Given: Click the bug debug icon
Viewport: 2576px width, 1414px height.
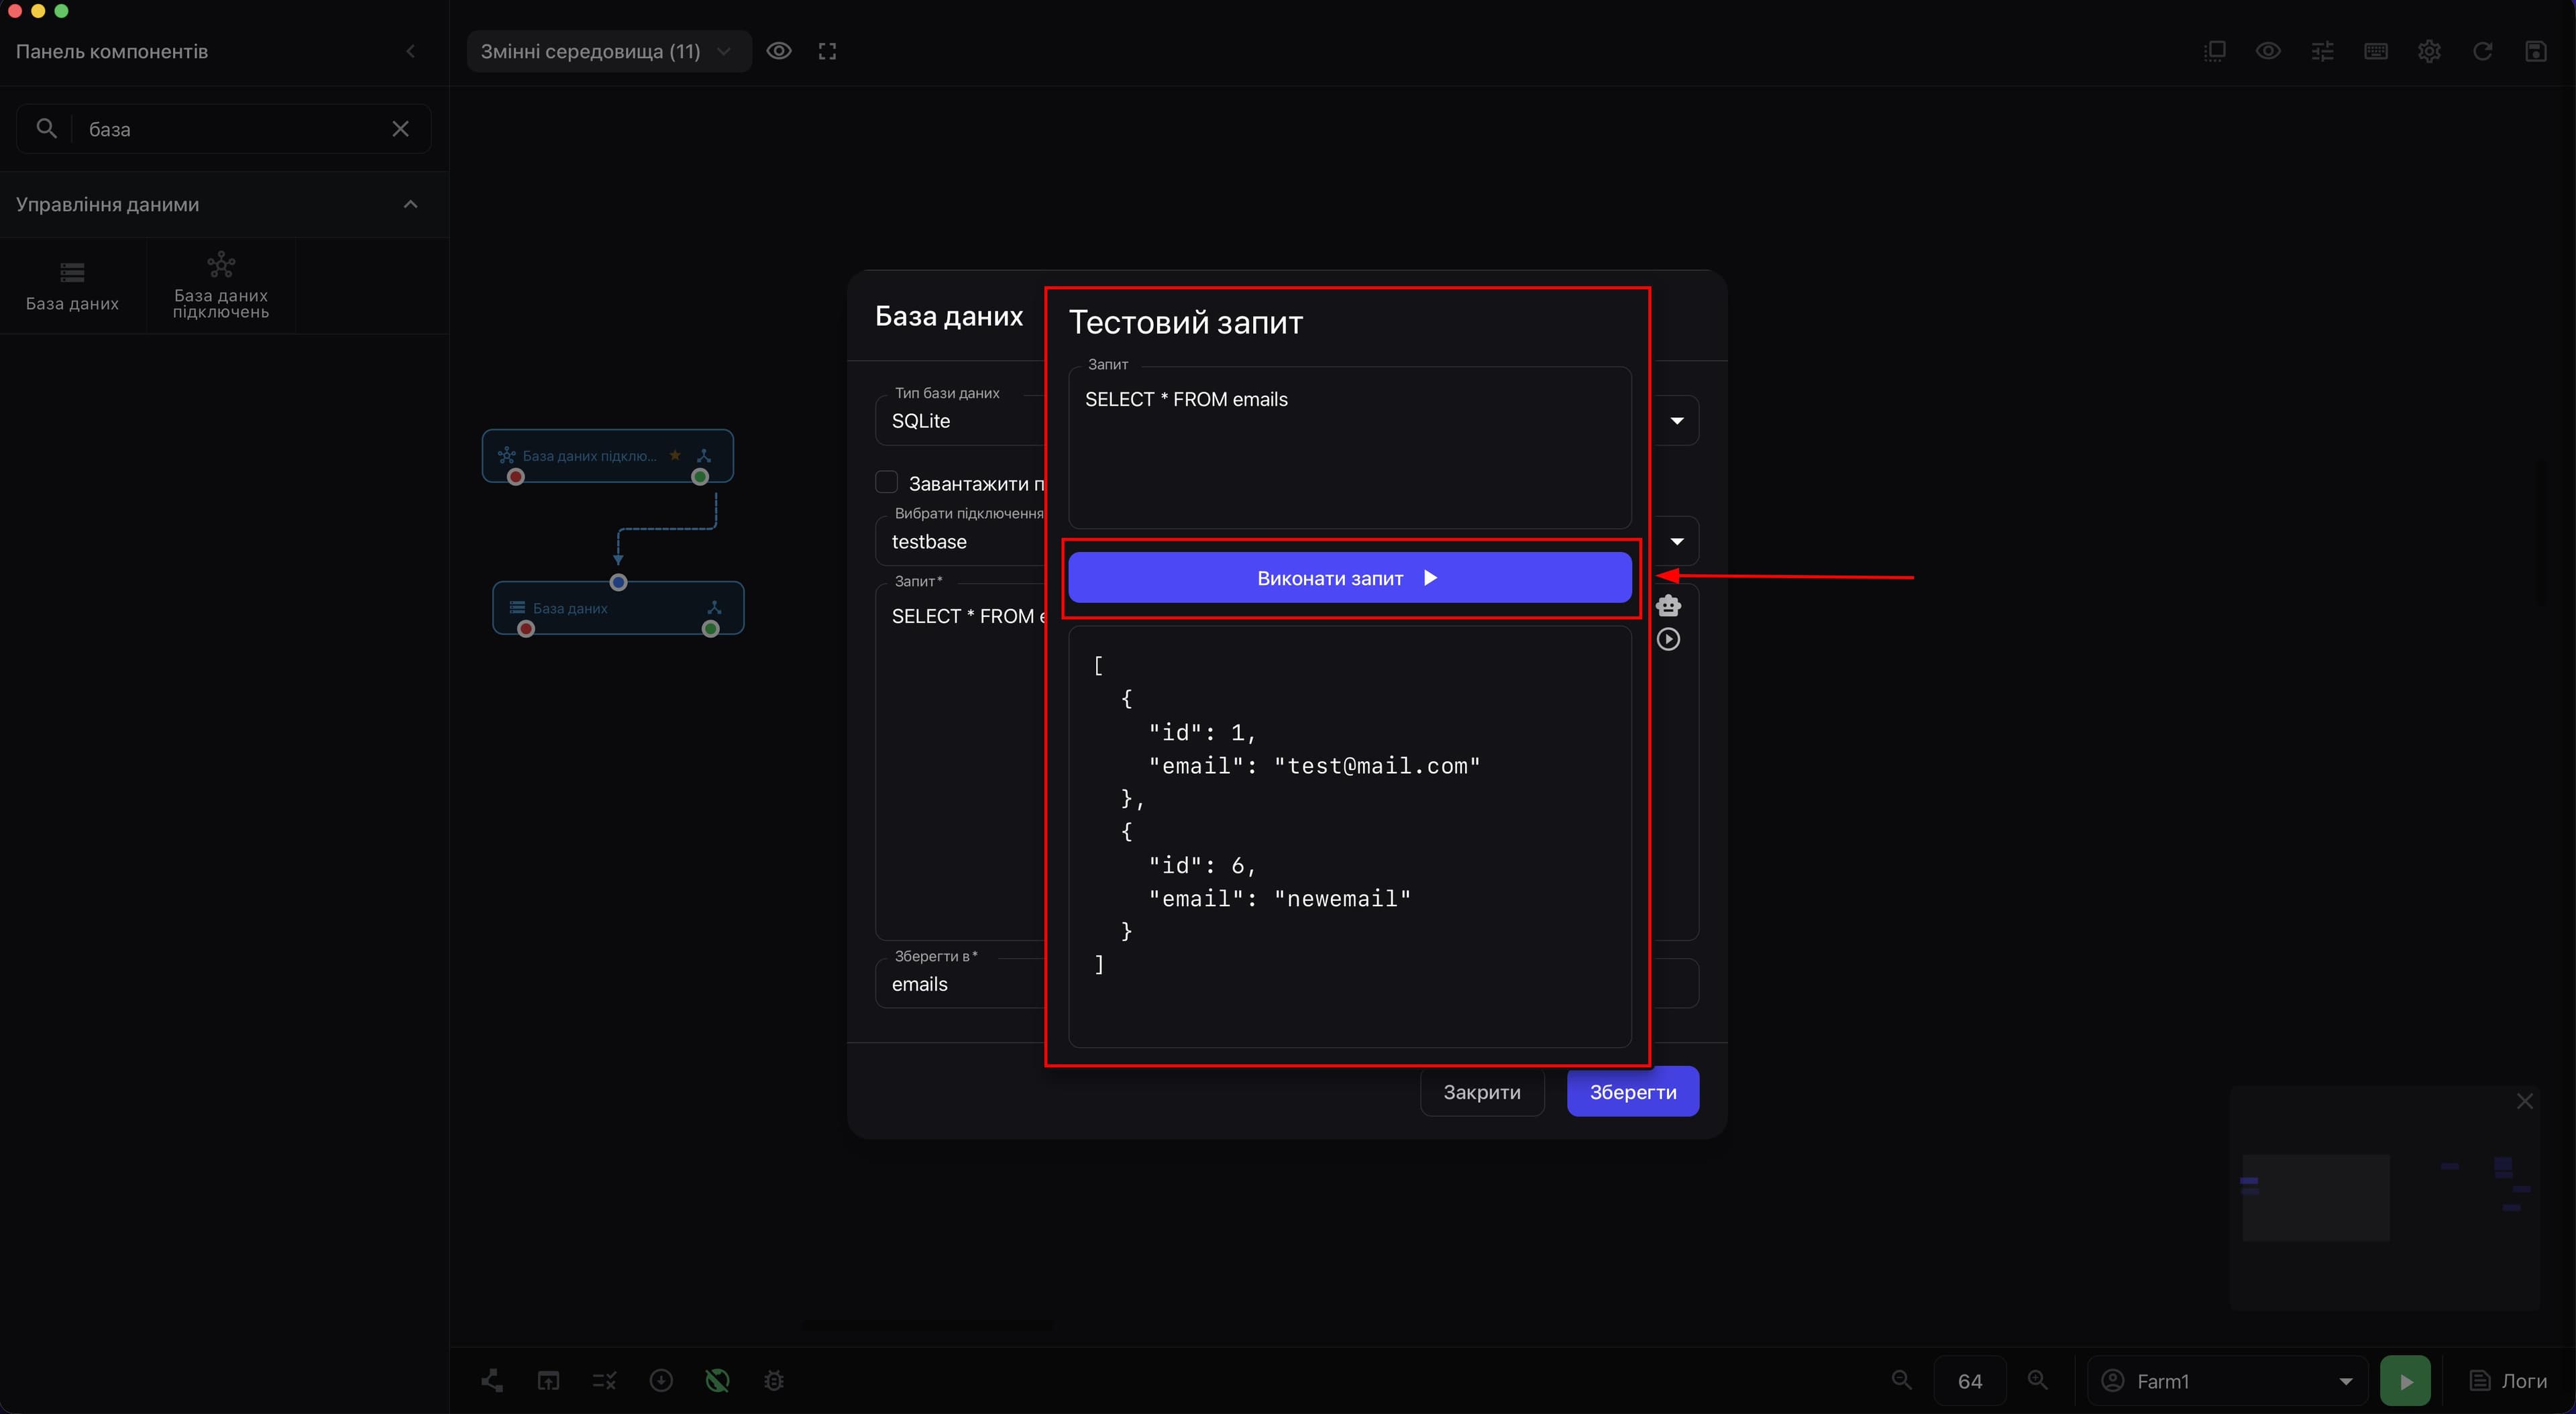Looking at the screenshot, I should pos(773,1381).
